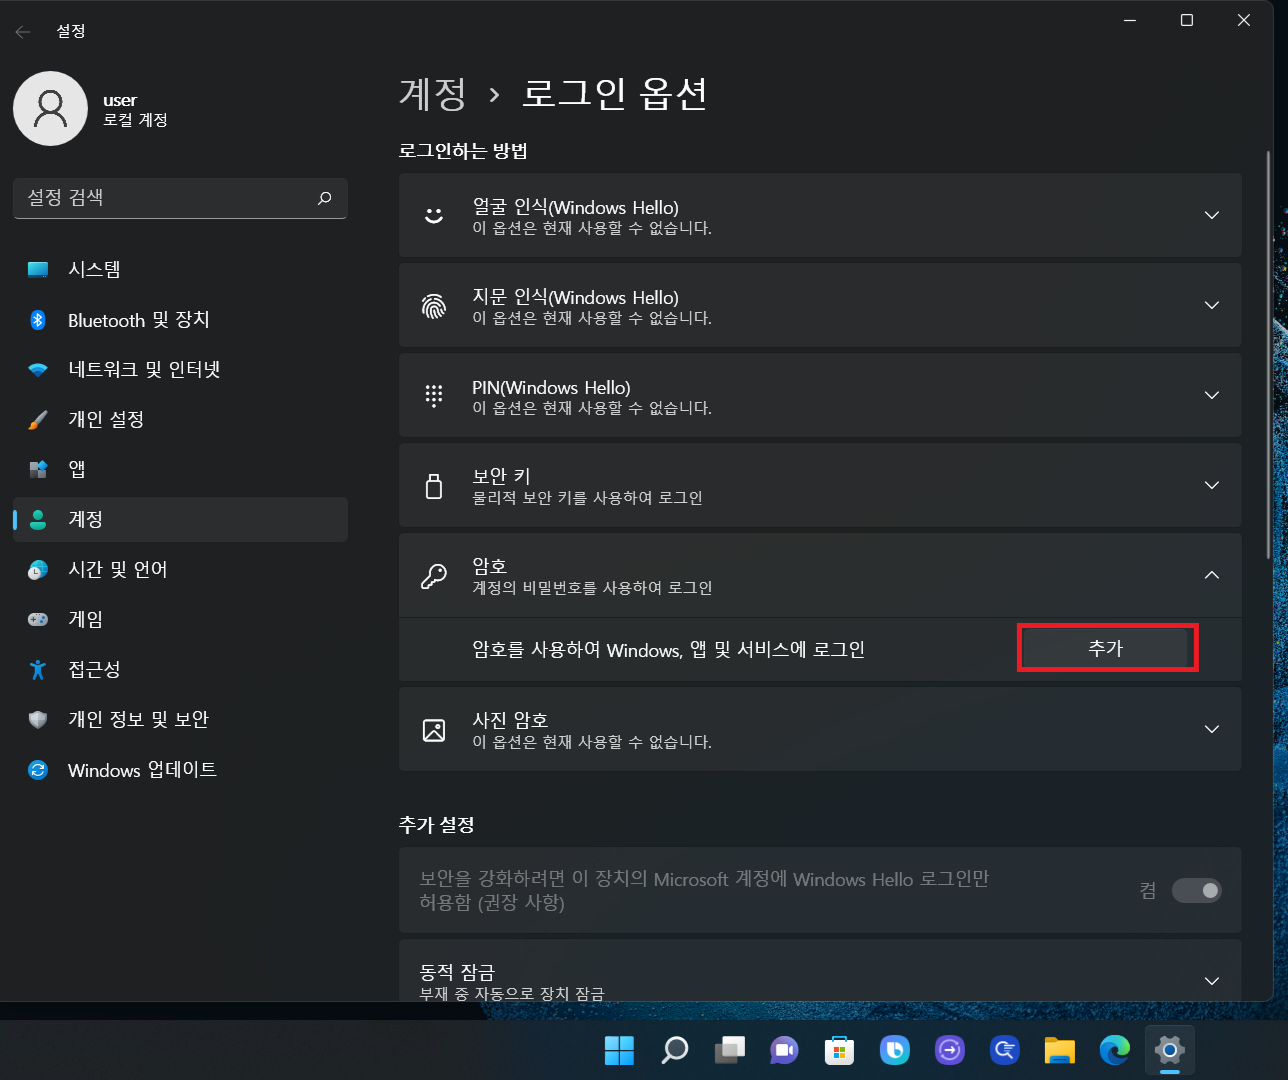Screen dimensions: 1288x1080
Task: Click the user profile avatar picture
Action: tap(50, 109)
